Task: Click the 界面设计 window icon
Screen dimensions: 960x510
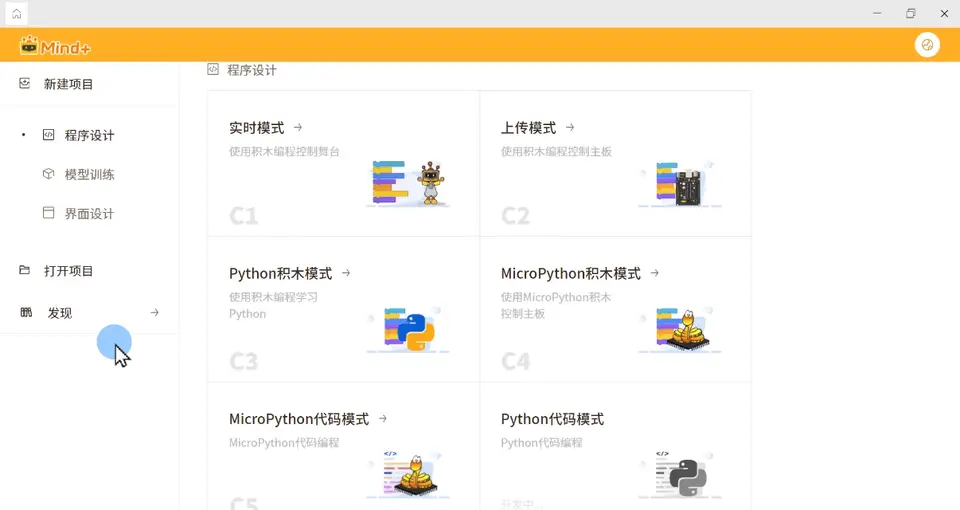Action: pos(48,213)
